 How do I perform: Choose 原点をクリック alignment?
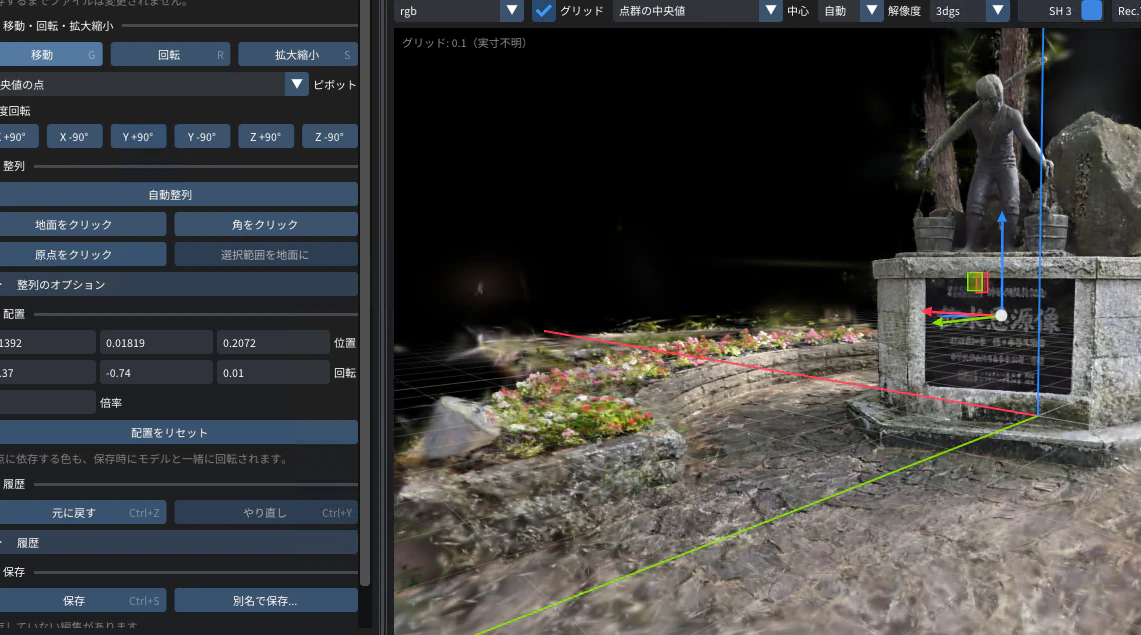(83, 255)
